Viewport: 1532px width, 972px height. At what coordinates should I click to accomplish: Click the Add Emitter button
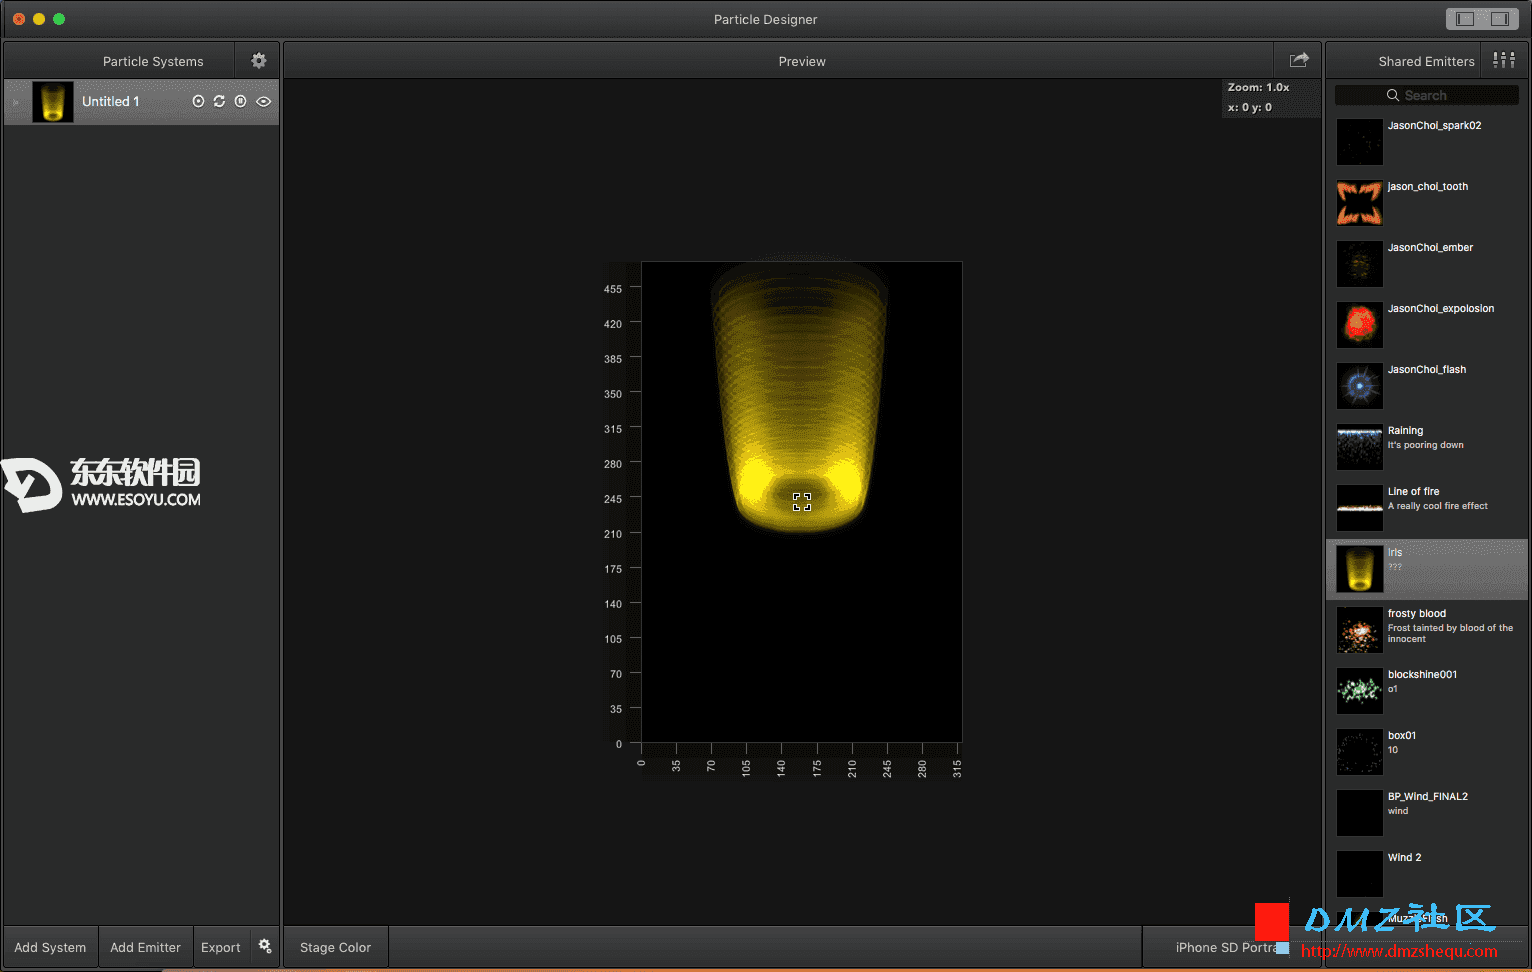(x=145, y=947)
